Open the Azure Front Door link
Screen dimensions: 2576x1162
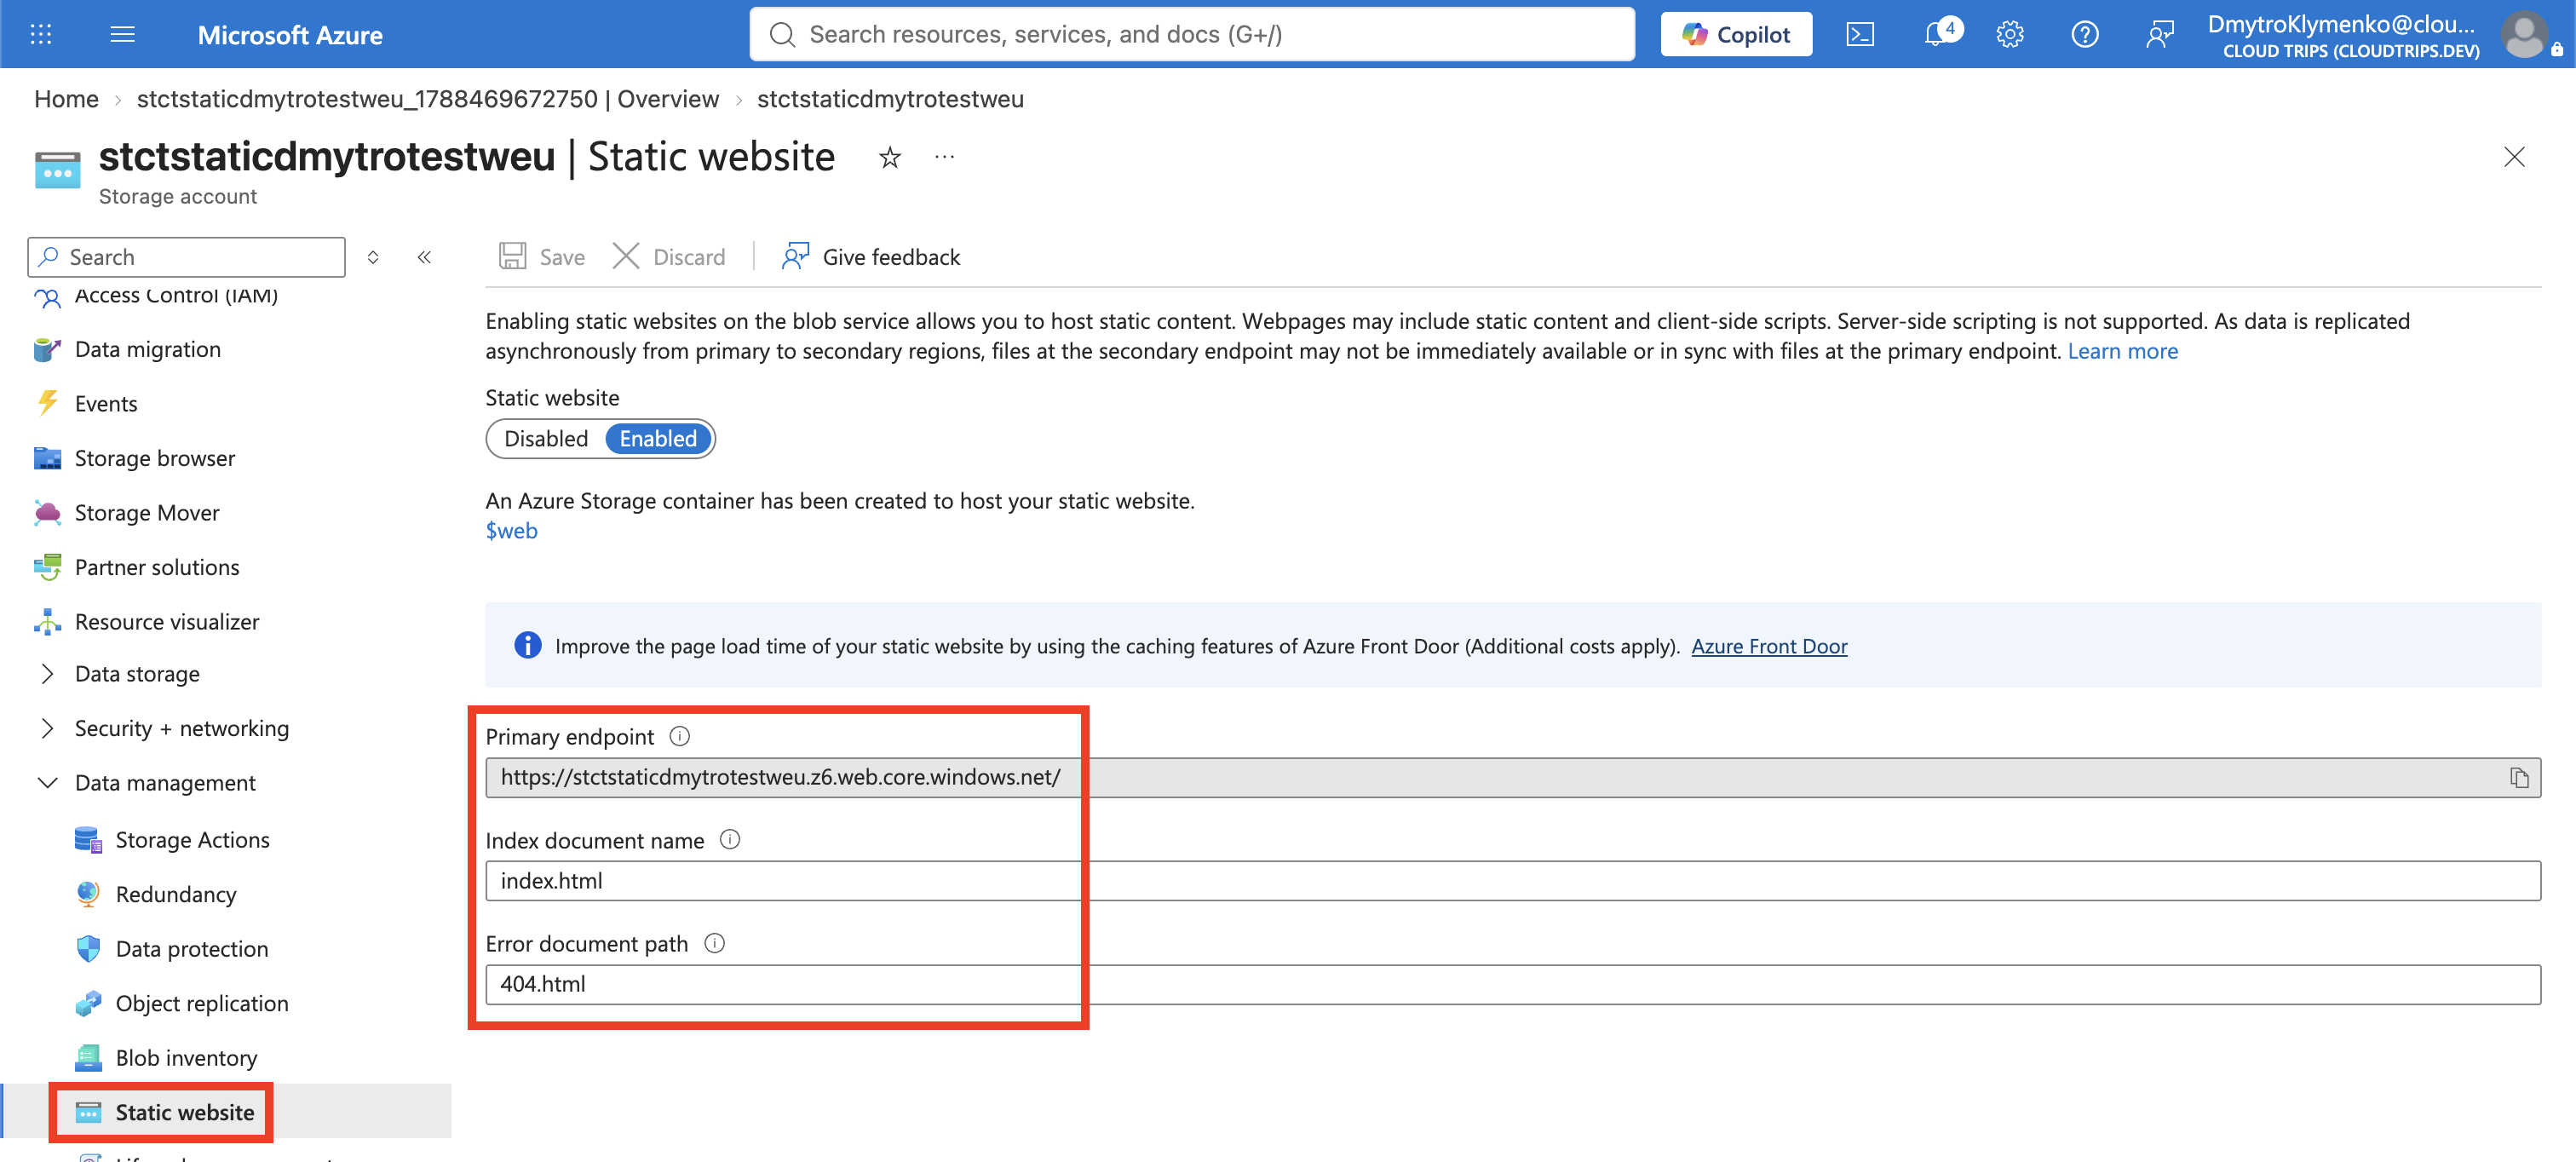pos(1769,646)
